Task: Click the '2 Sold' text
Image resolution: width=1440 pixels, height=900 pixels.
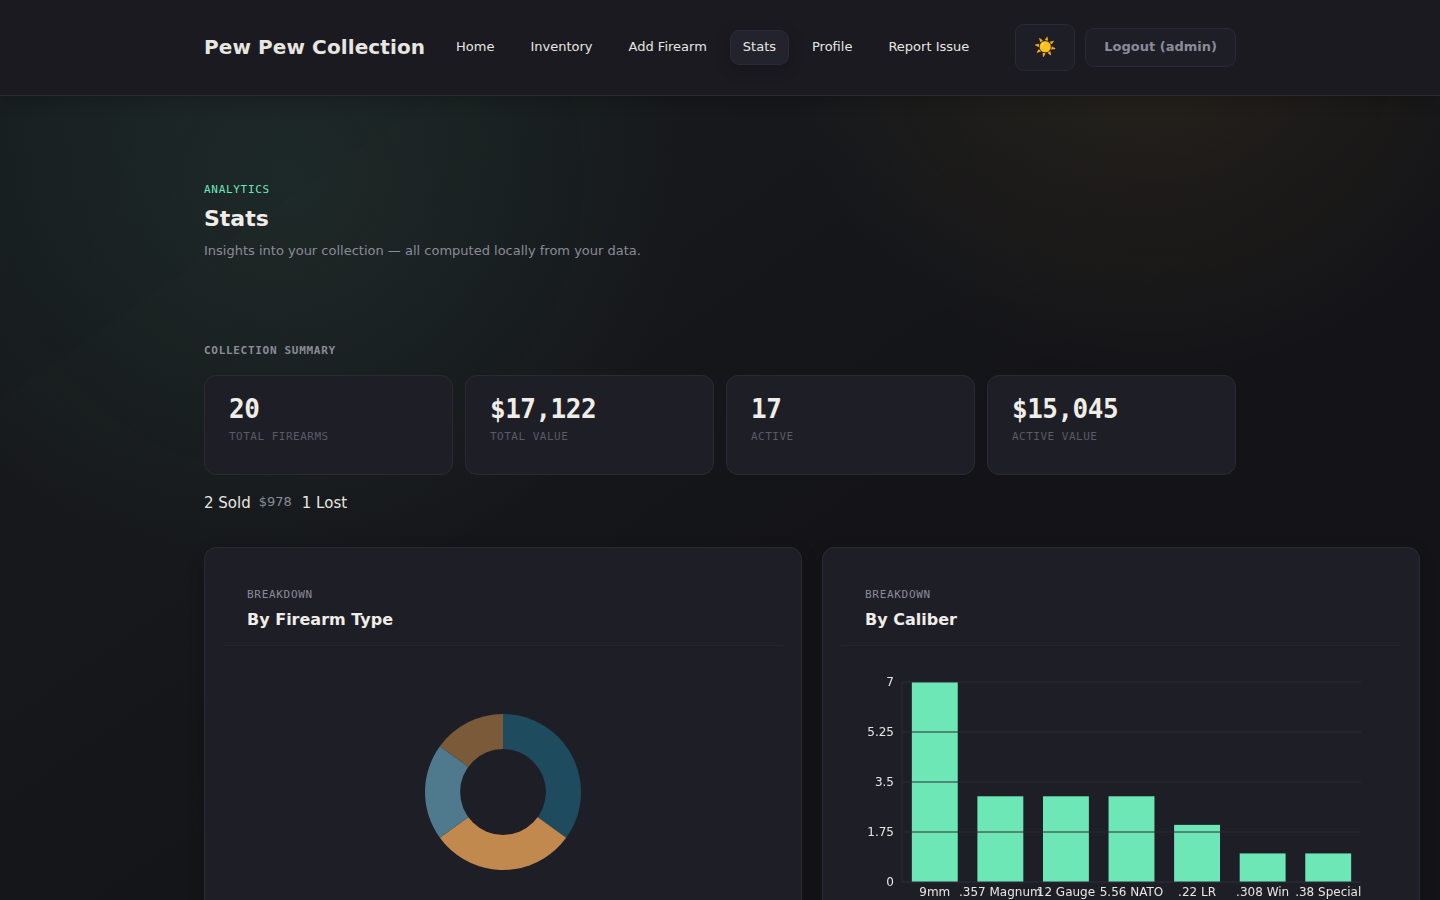Action: click(227, 502)
